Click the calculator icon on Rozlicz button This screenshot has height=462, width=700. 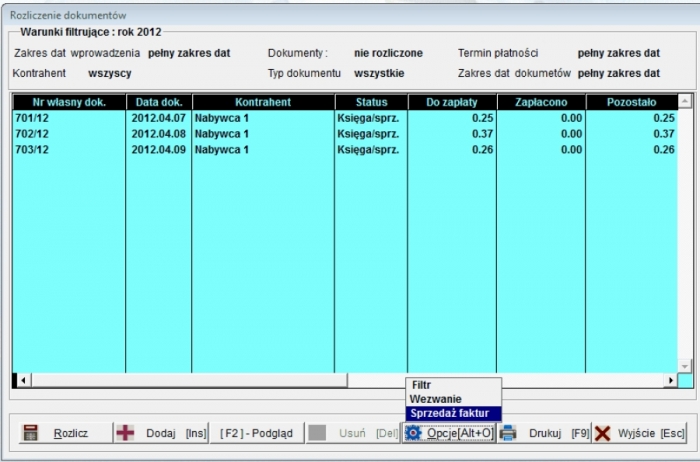[30, 433]
